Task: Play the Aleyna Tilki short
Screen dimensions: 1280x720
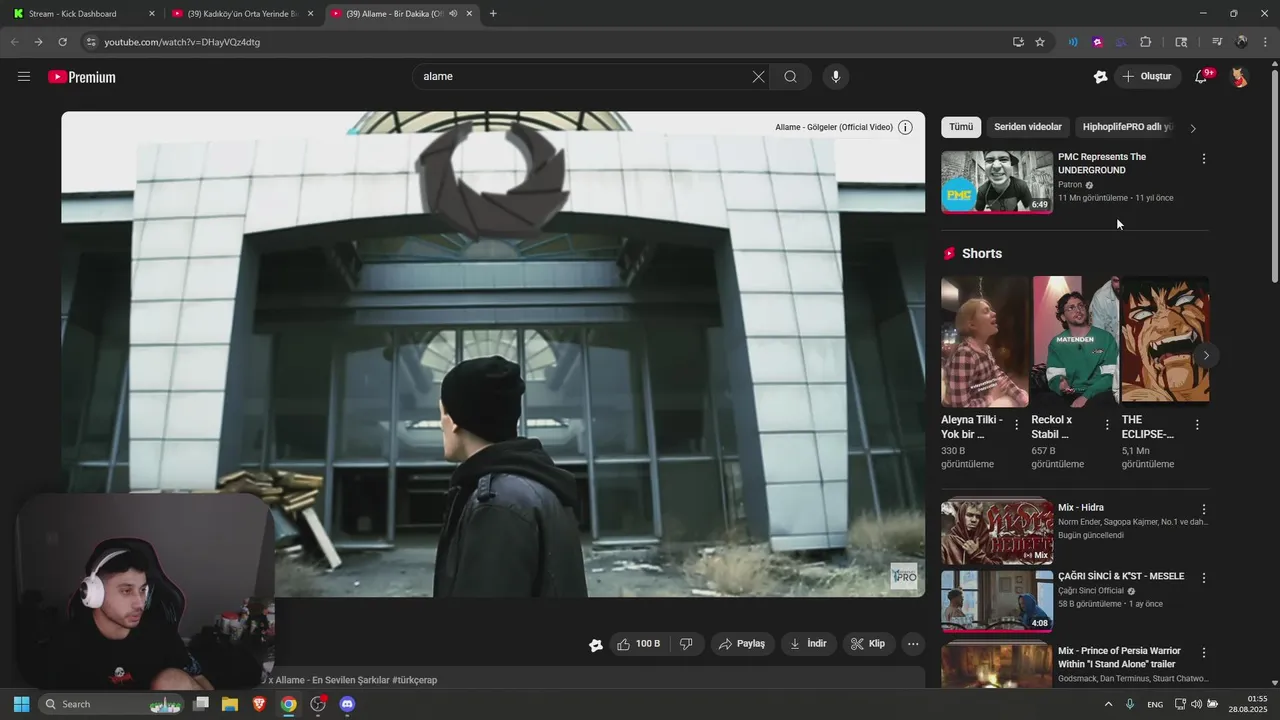Action: 984,340
